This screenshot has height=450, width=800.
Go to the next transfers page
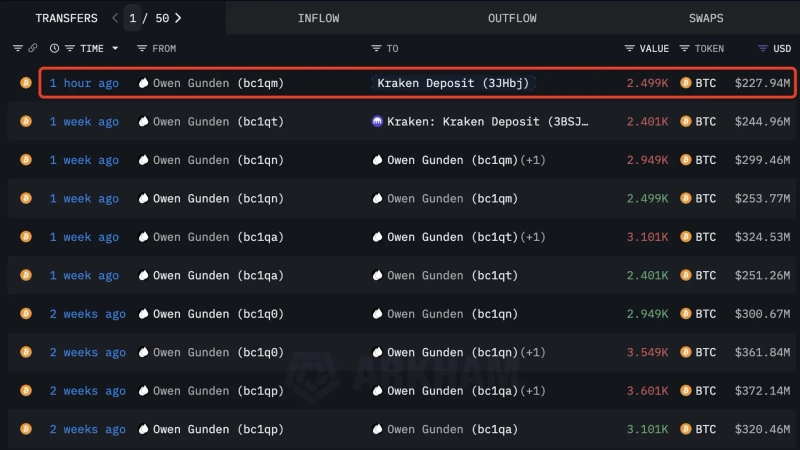tap(178, 18)
